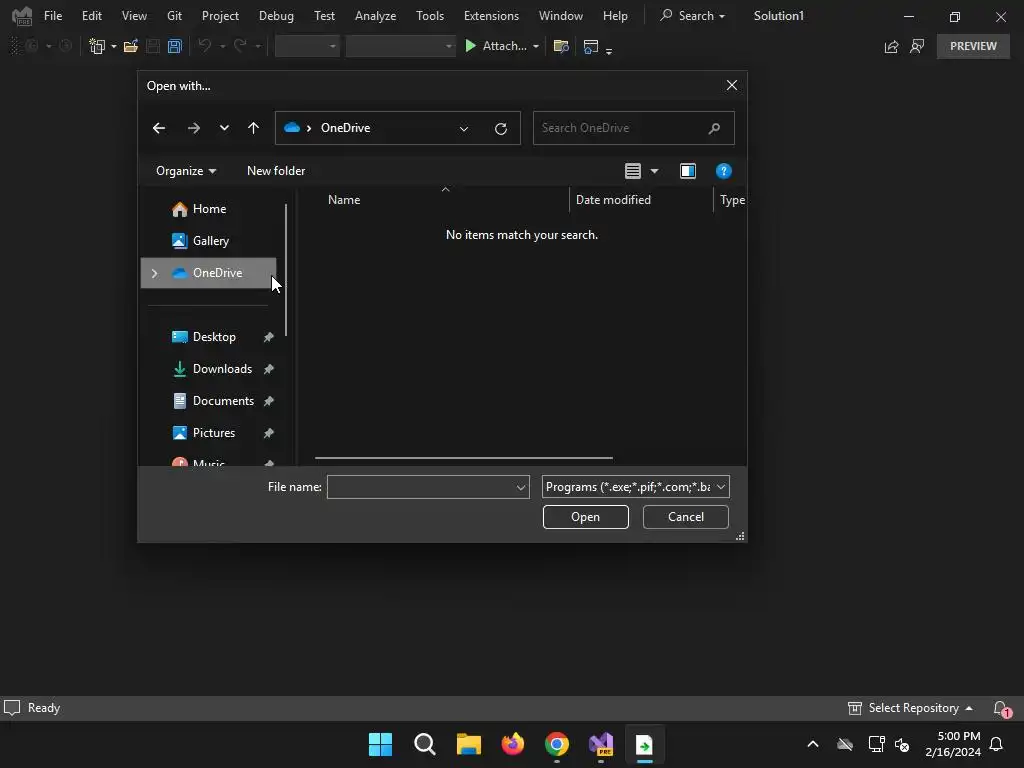Open the Debug menu
Image resolution: width=1024 pixels, height=768 pixels.
pyautogui.click(x=276, y=16)
